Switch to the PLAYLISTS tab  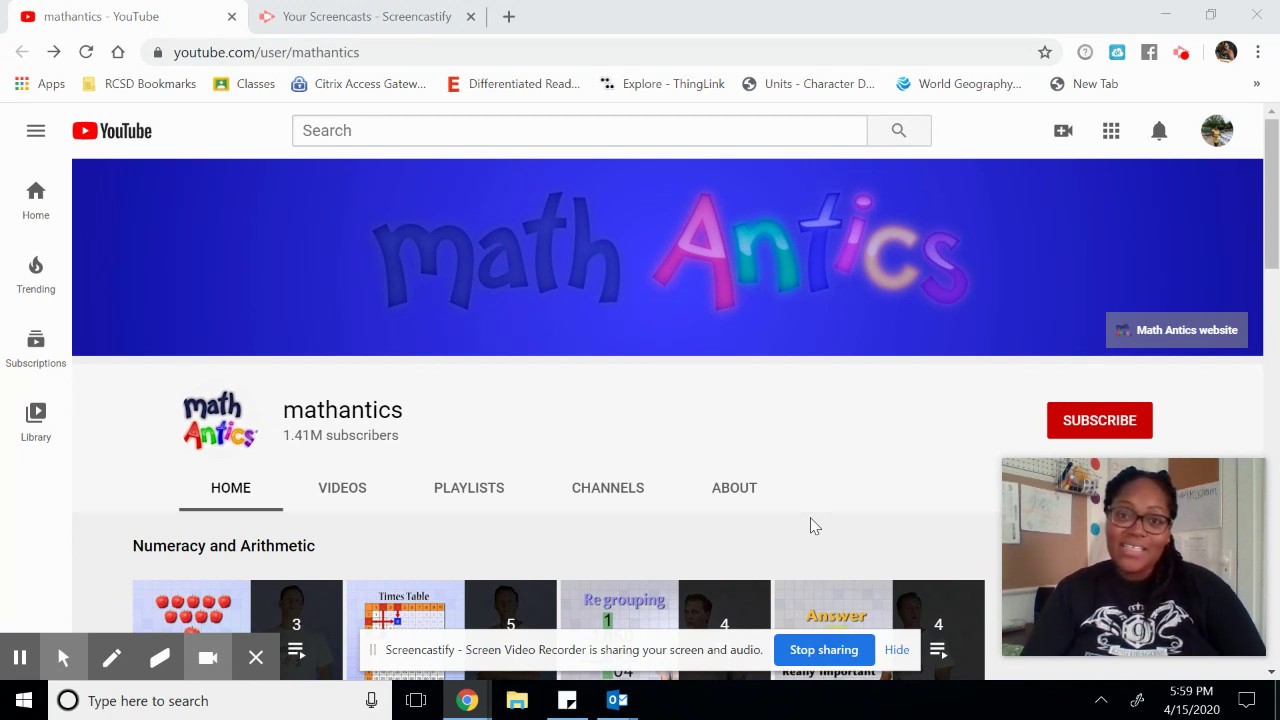pos(469,488)
